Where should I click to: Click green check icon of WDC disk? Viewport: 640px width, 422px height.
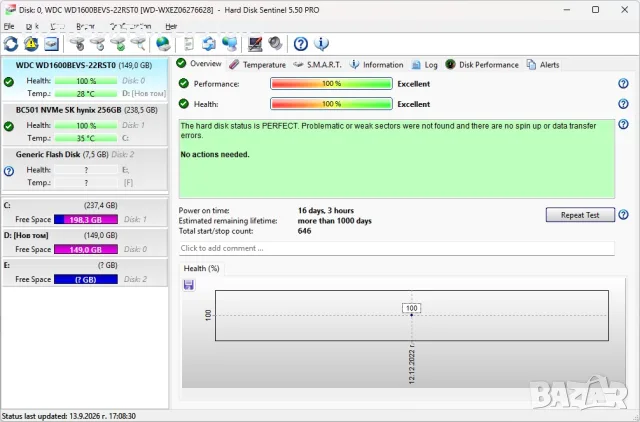click(9, 82)
